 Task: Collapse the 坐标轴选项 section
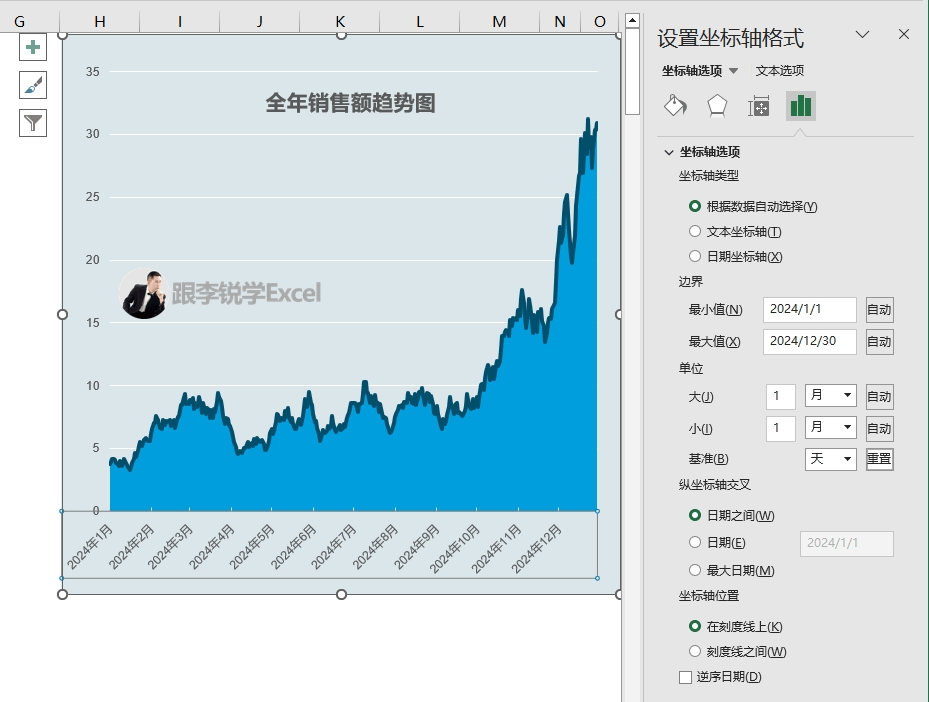pyautogui.click(x=669, y=153)
